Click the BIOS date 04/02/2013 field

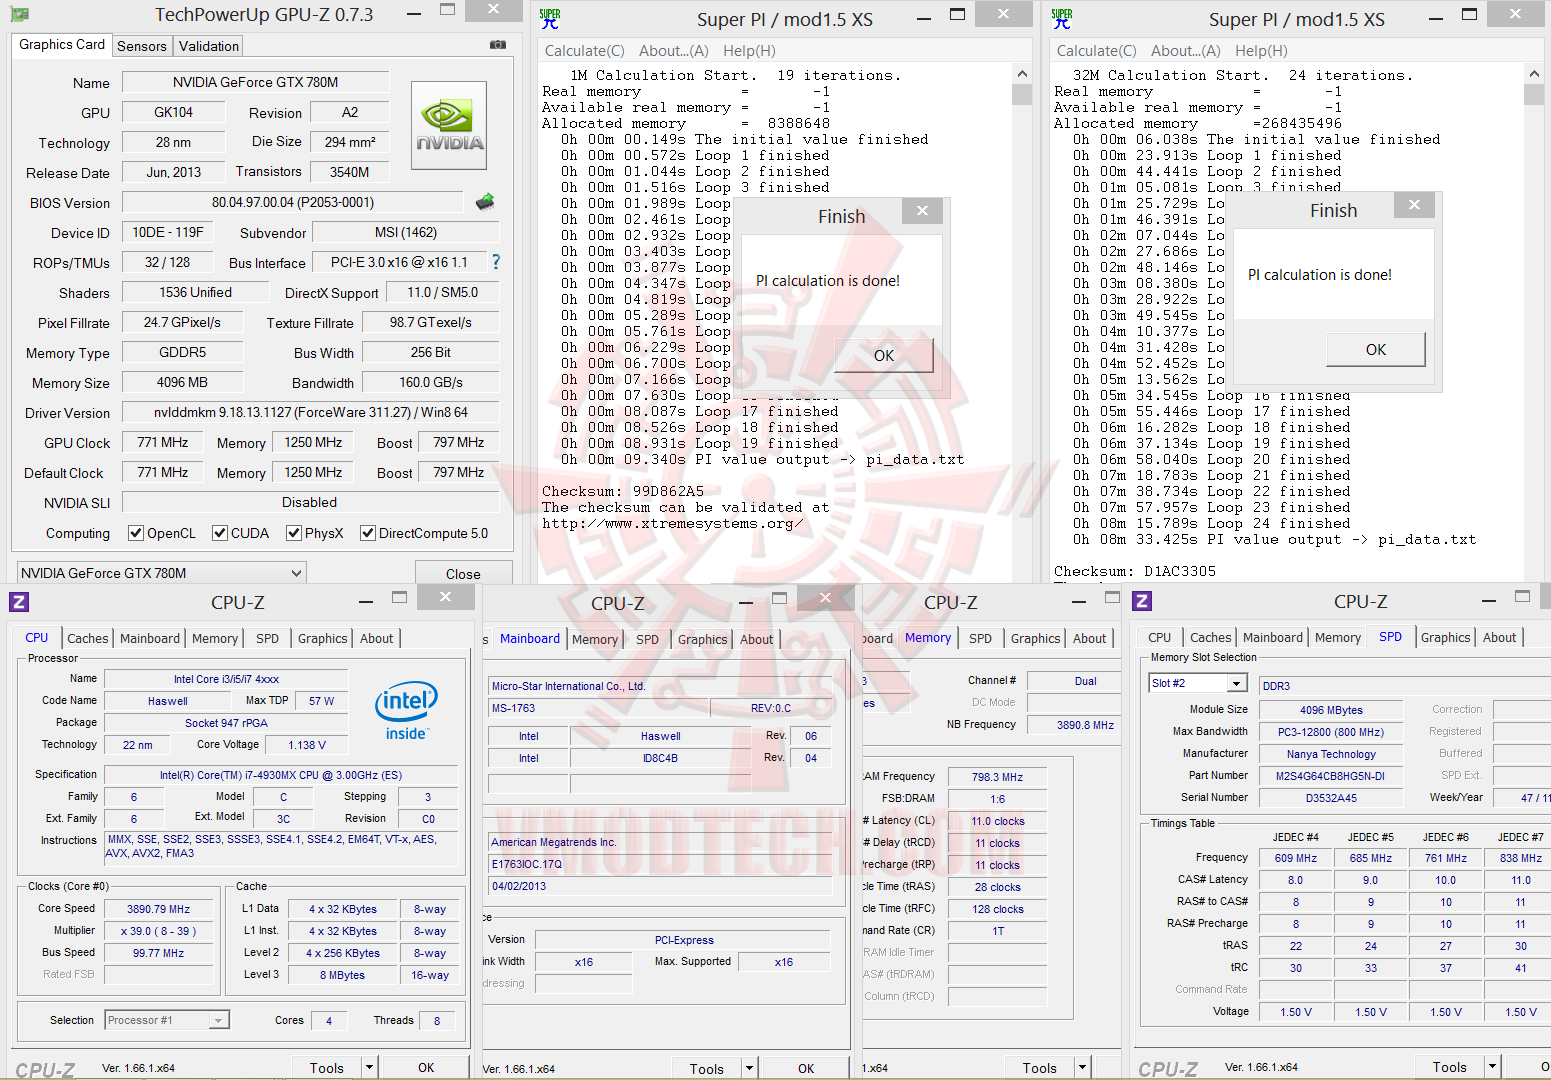pyautogui.click(x=661, y=886)
